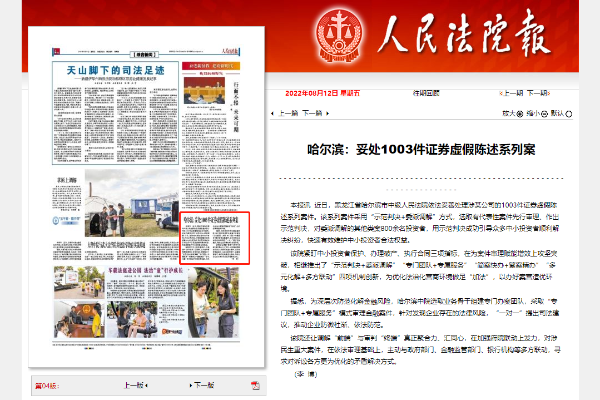Click the 缩小 zoom-out text size icon
600x400 pixels.
point(547,114)
